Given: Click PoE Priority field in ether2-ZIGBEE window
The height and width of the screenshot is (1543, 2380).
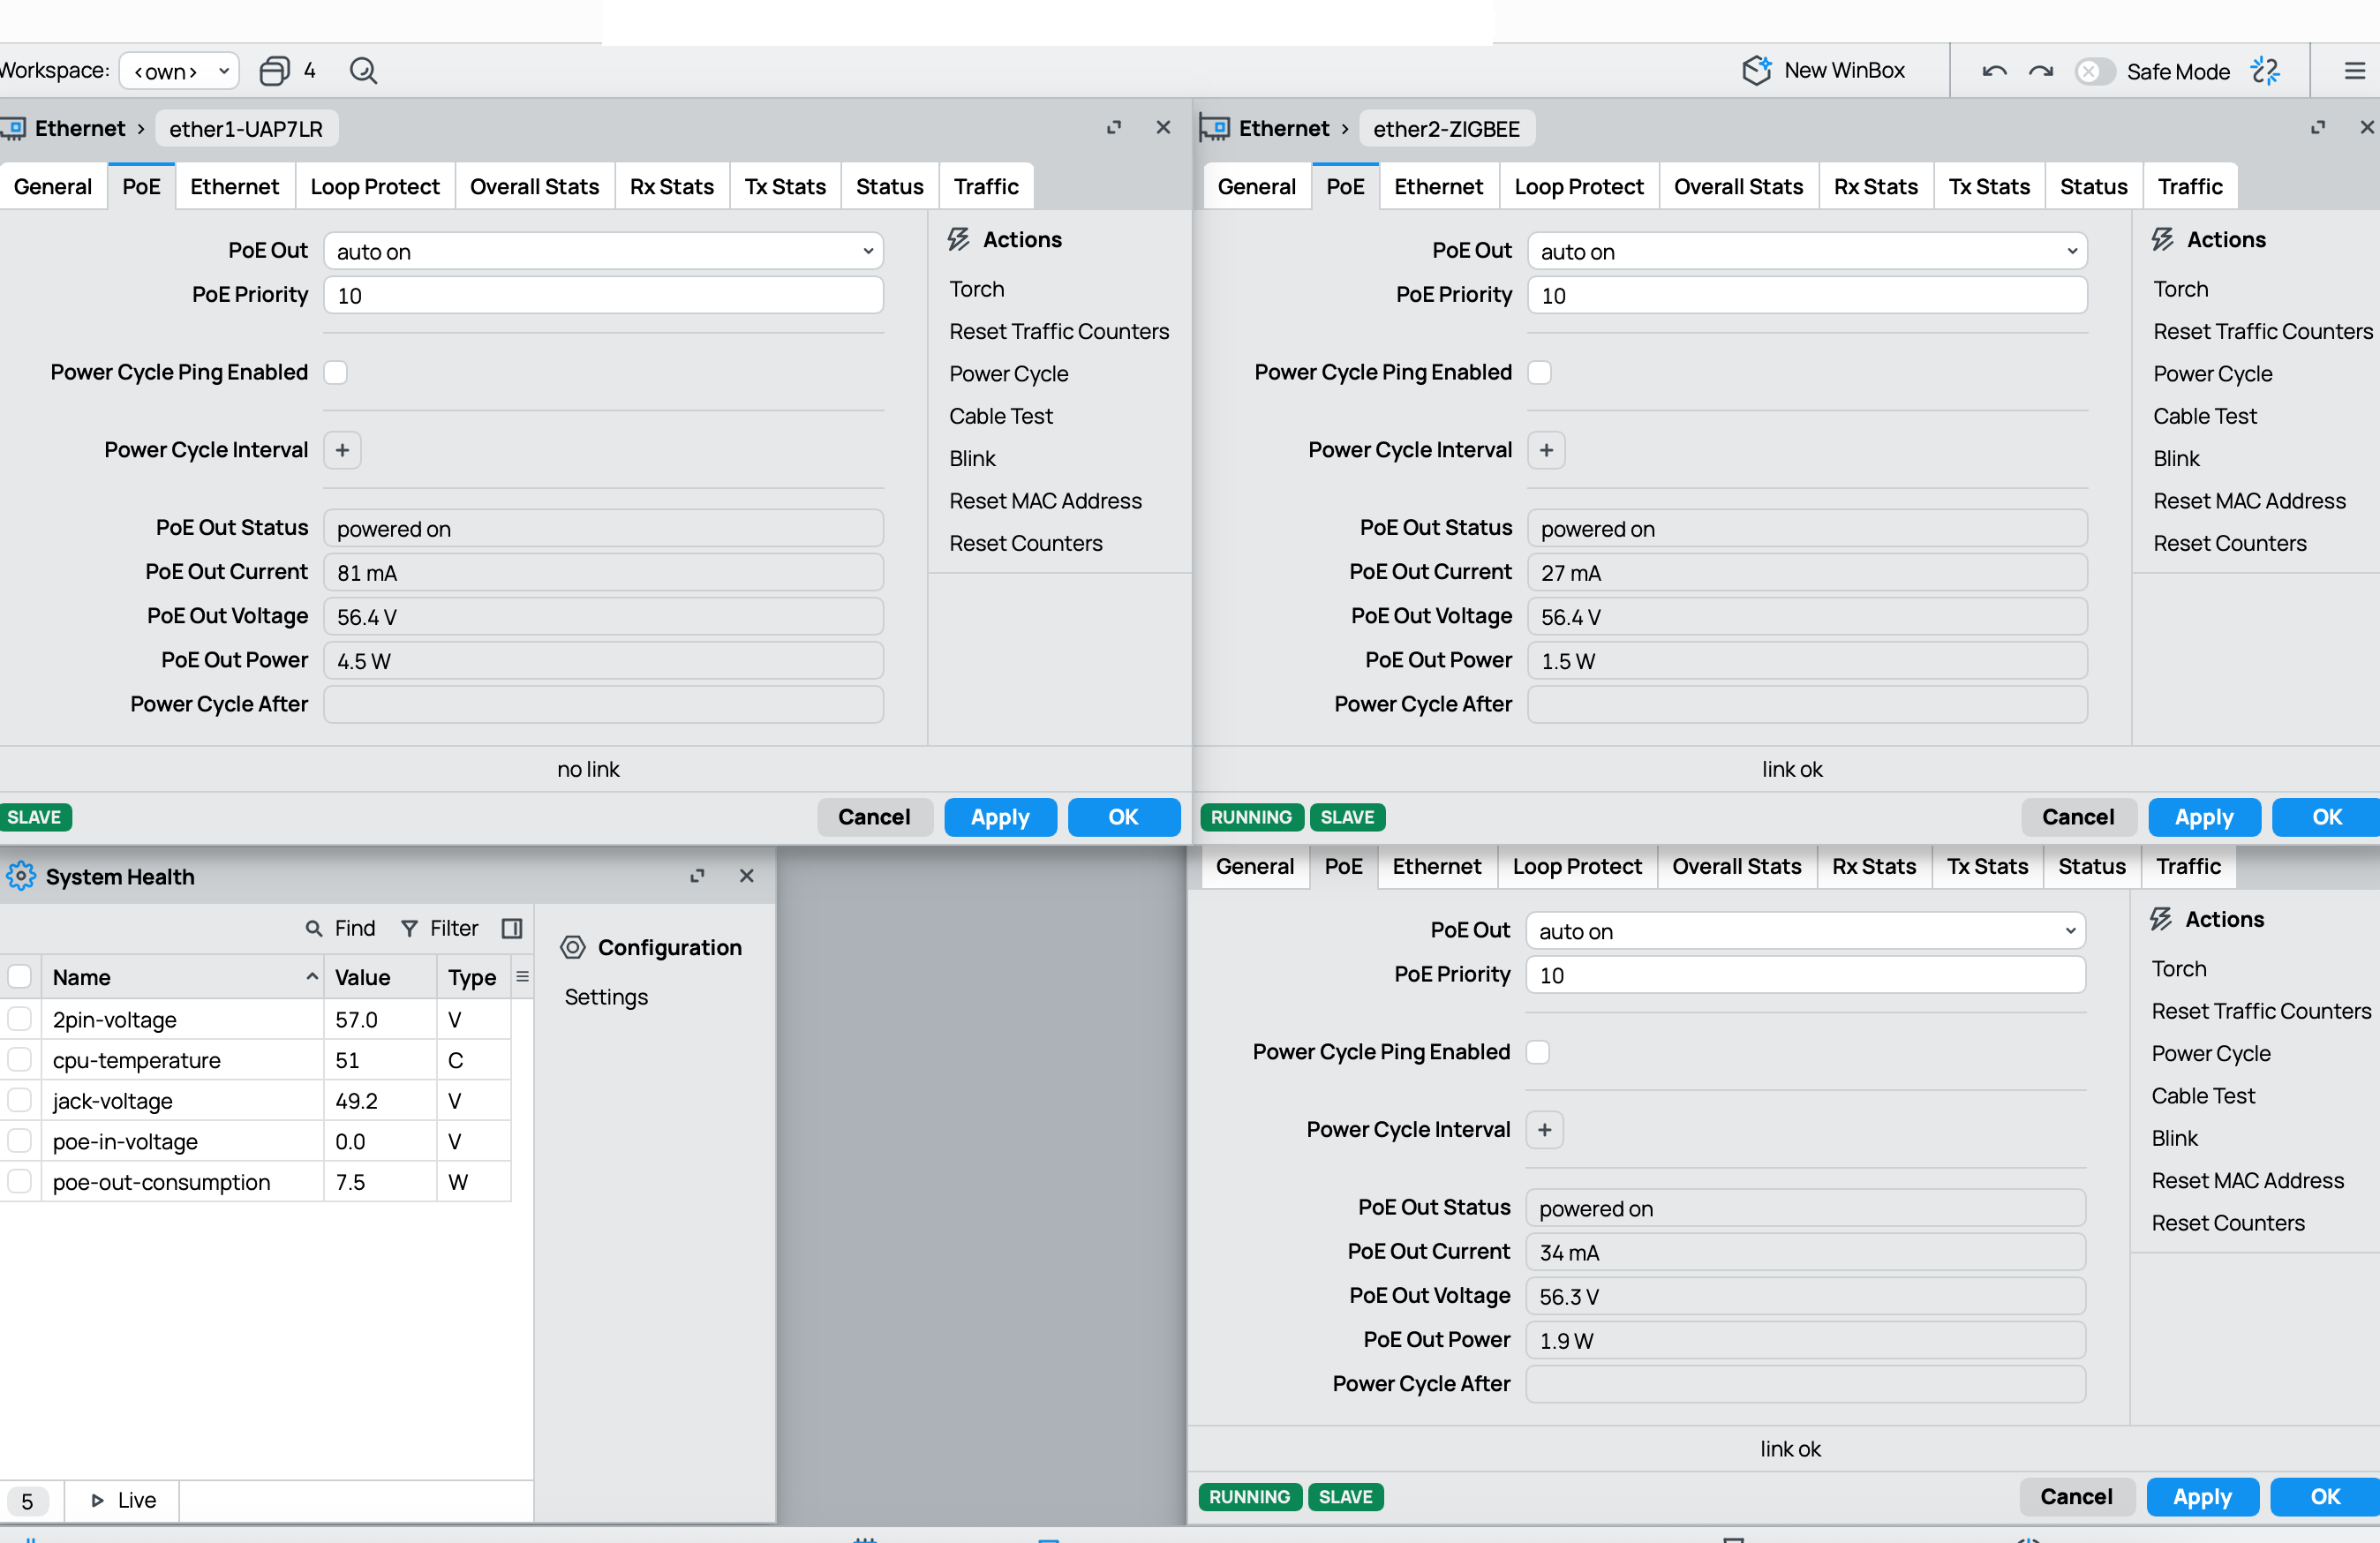Looking at the screenshot, I should (x=1807, y=295).
